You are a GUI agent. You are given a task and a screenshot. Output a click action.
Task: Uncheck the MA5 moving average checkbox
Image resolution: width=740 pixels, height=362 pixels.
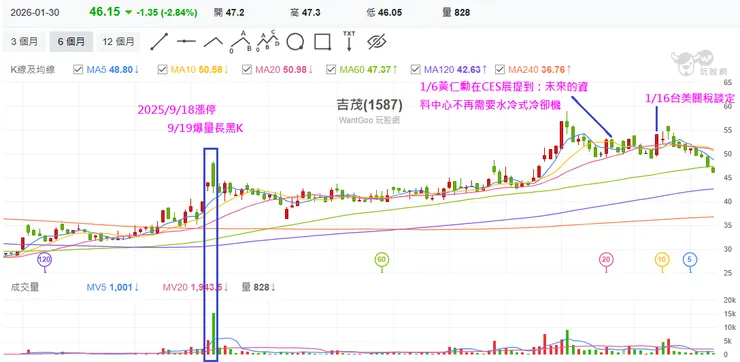[x=78, y=70]
